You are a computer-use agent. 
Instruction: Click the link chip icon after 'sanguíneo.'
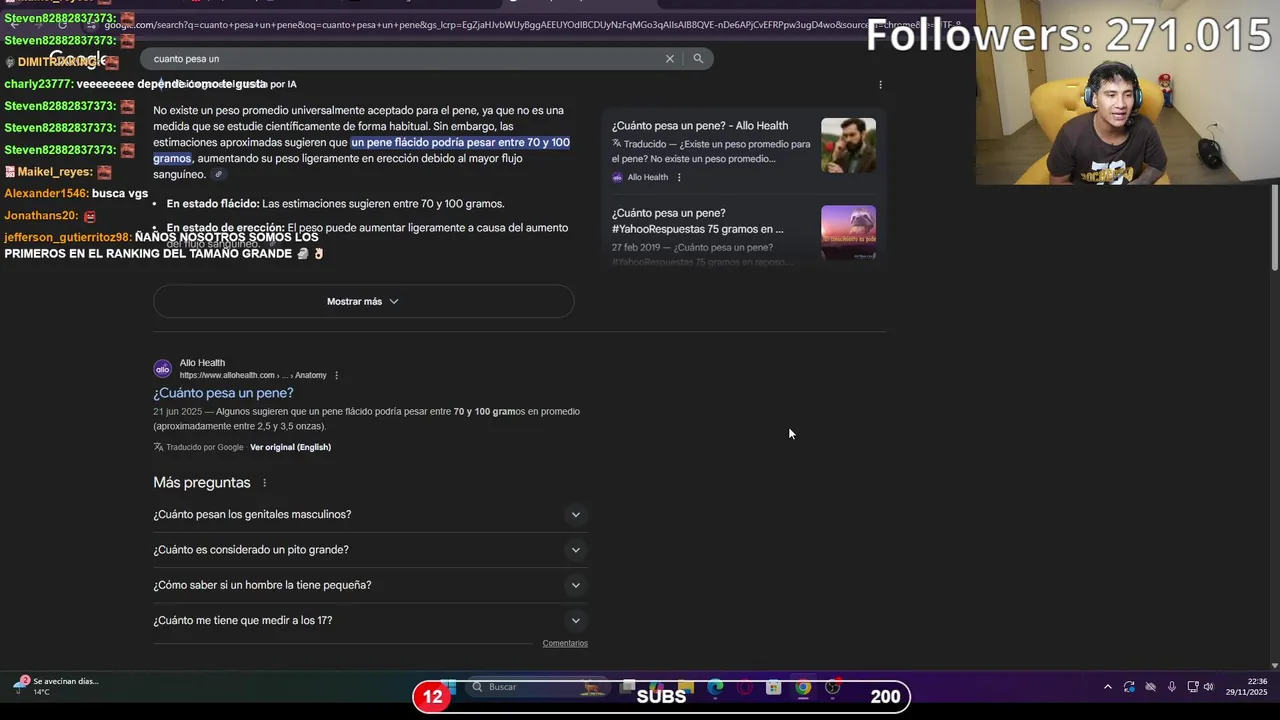[218, 174]
